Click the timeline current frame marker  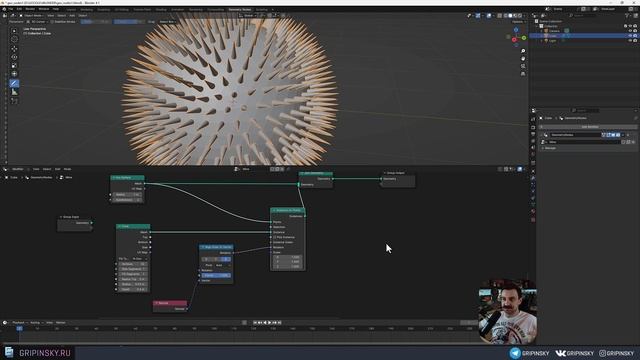pos(19,328)
